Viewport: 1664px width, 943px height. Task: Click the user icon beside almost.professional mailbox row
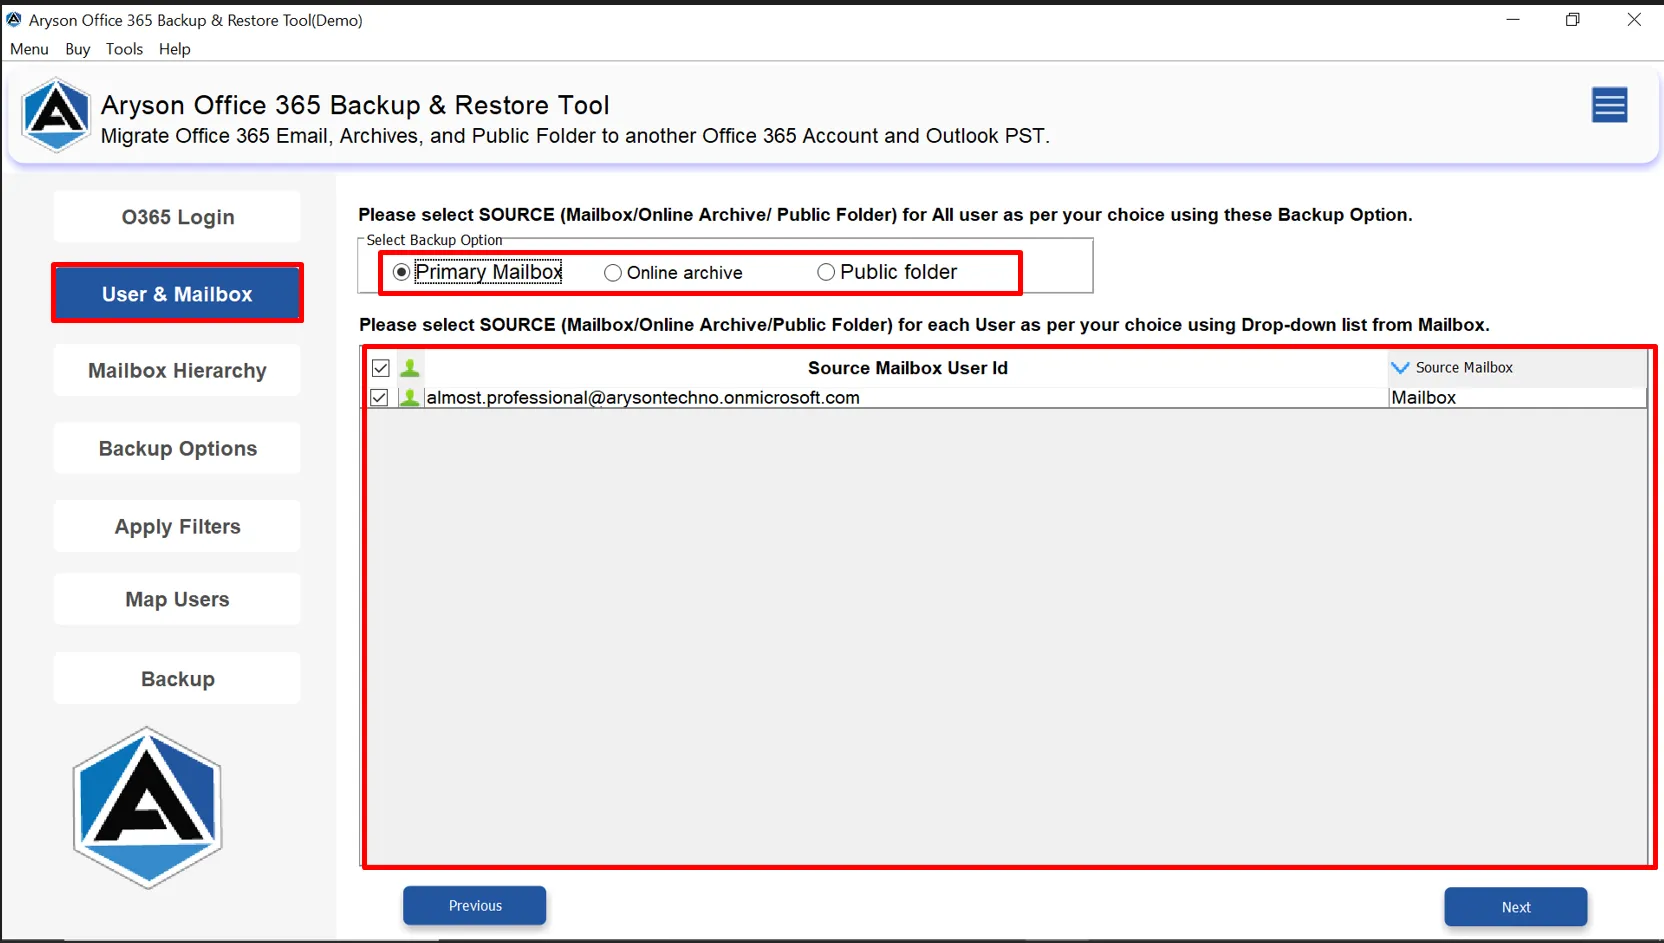point(410,397)
